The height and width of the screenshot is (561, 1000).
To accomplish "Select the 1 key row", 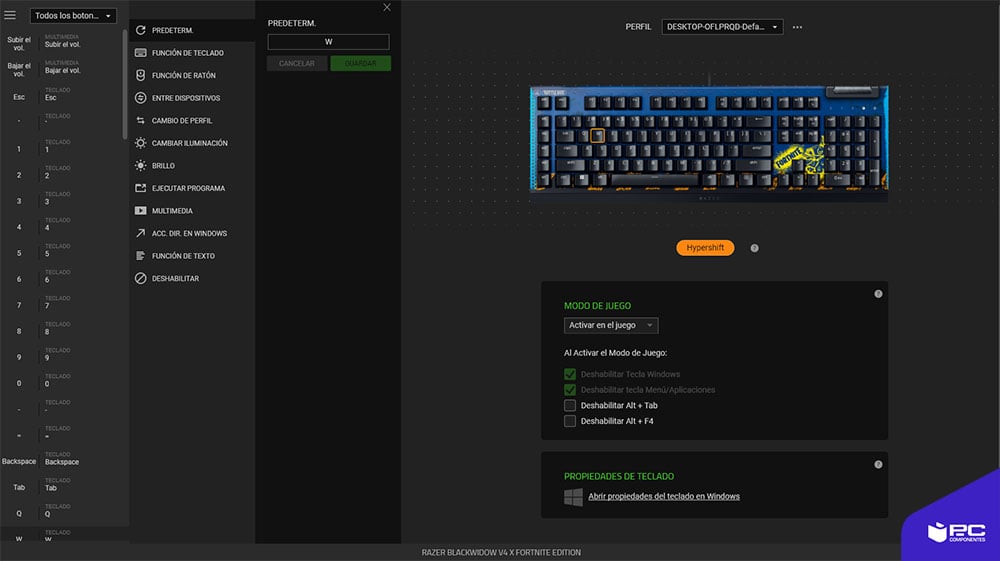I will pos(61,148).
